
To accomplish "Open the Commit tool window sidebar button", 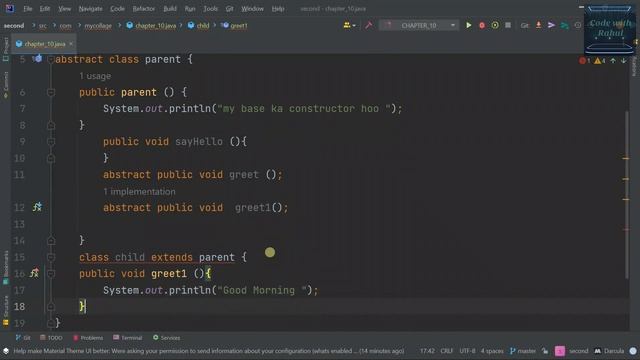I will coord(5,84).
